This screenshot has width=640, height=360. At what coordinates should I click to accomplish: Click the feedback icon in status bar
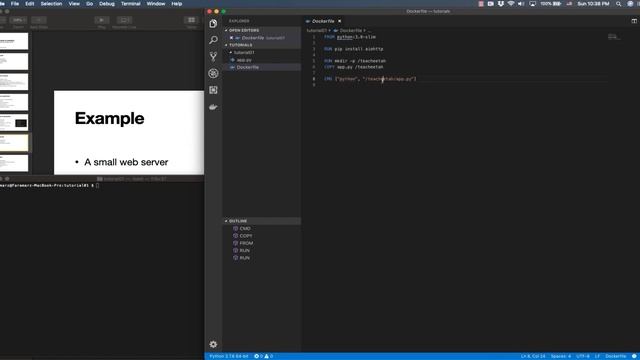(x=634, y=356)
